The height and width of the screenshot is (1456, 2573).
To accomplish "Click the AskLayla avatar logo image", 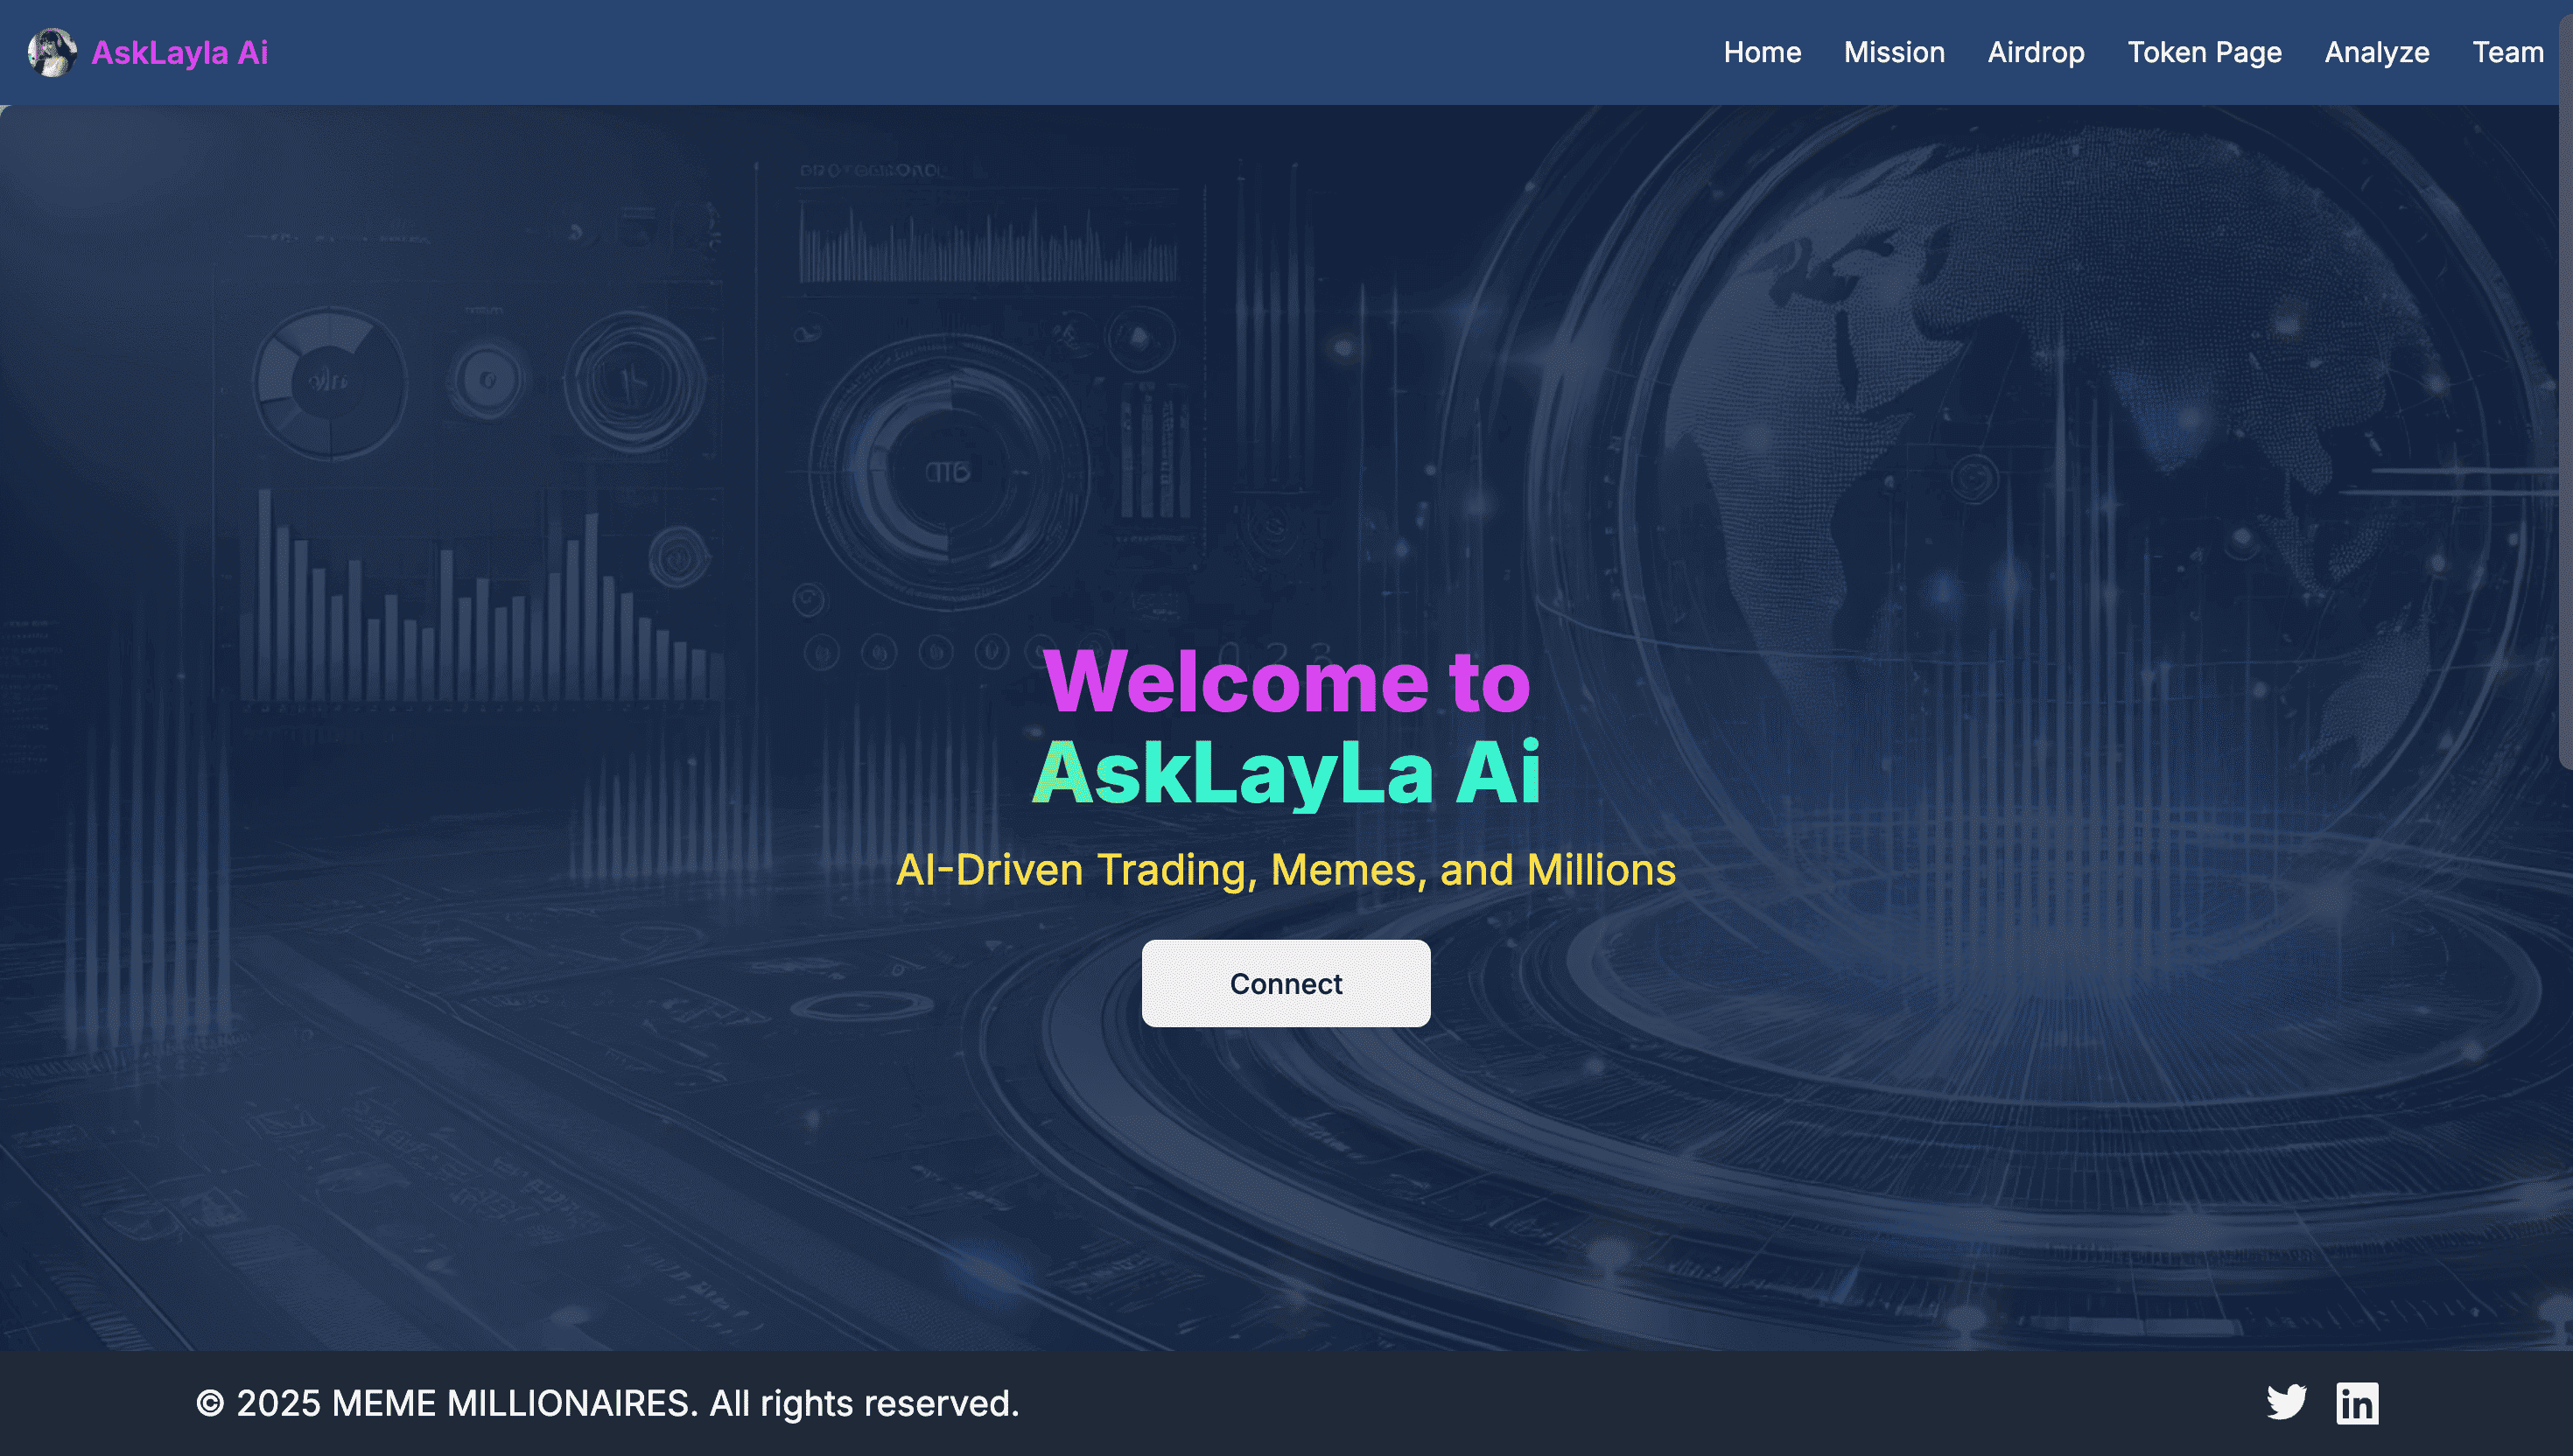I will coord(52,52).
